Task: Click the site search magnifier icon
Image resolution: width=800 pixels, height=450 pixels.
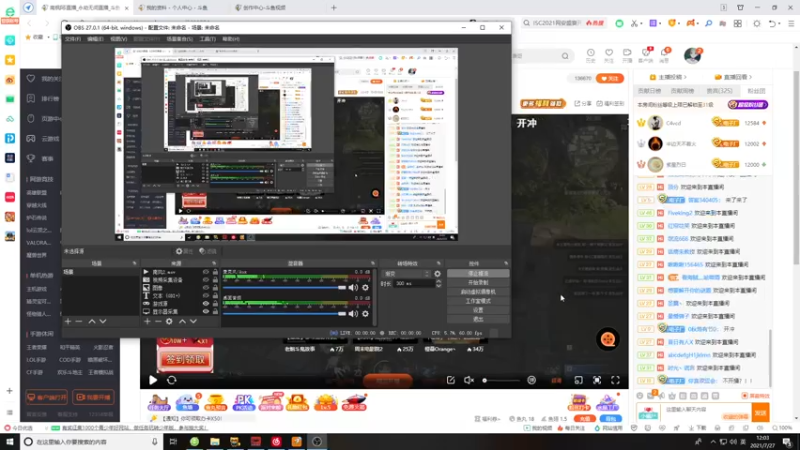Action: click(565, 56)
